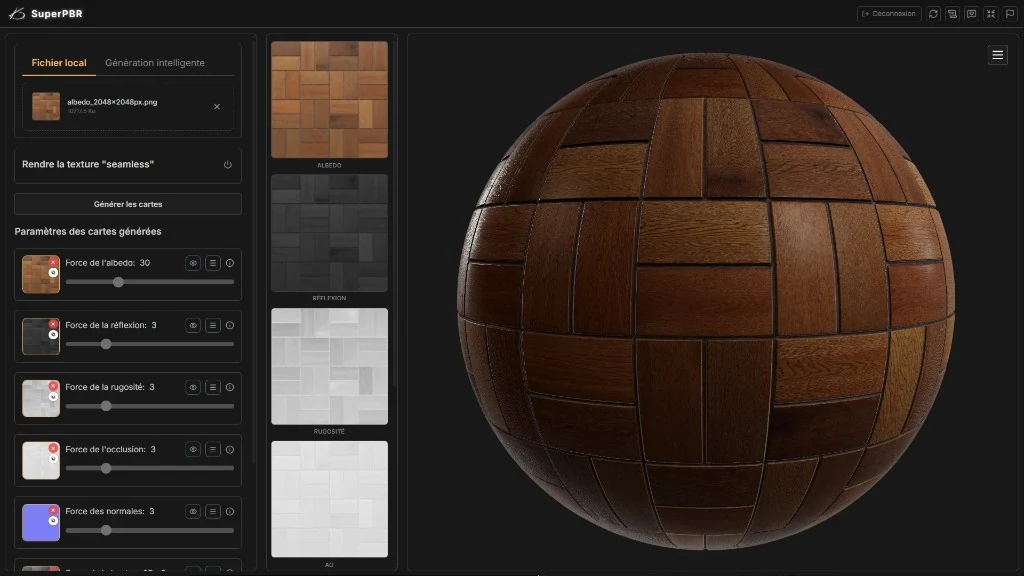Open the feedback chat bubble icon
The image size is (1024, 576).
click(x=972, y=14)
